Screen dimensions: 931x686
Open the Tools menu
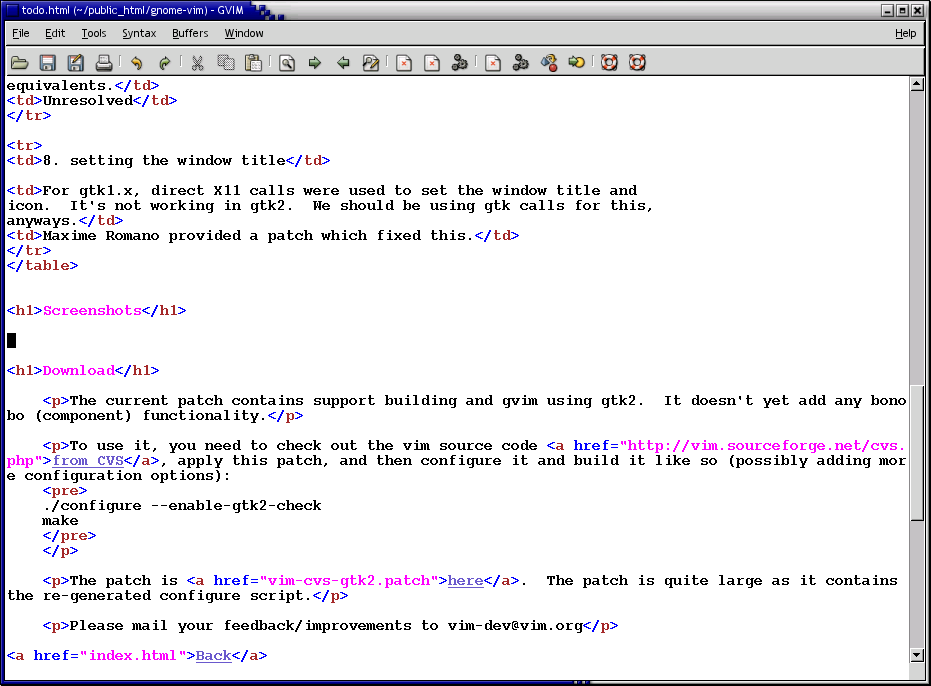pos(94,33)
